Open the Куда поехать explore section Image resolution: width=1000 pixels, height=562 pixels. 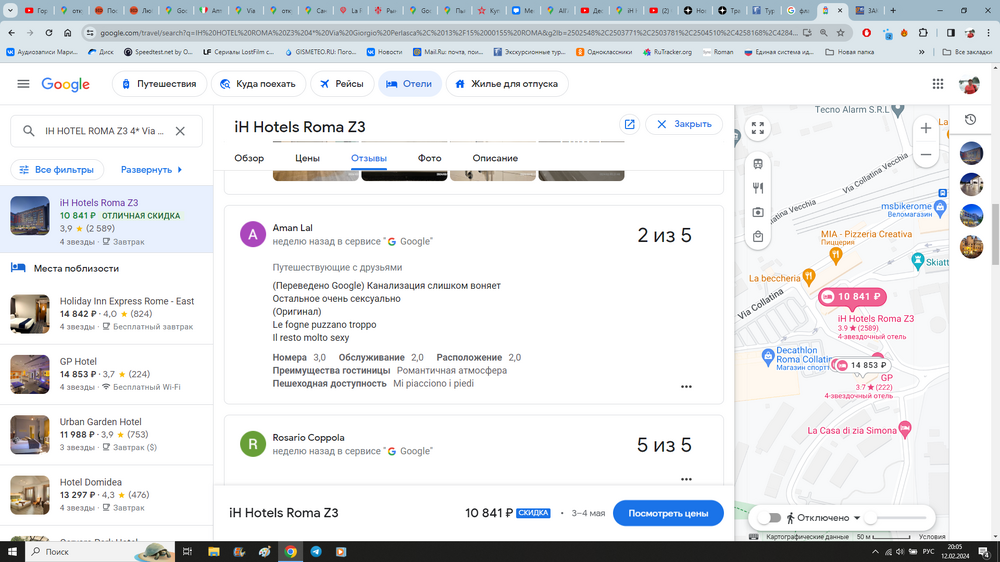(x=258, y=84)
